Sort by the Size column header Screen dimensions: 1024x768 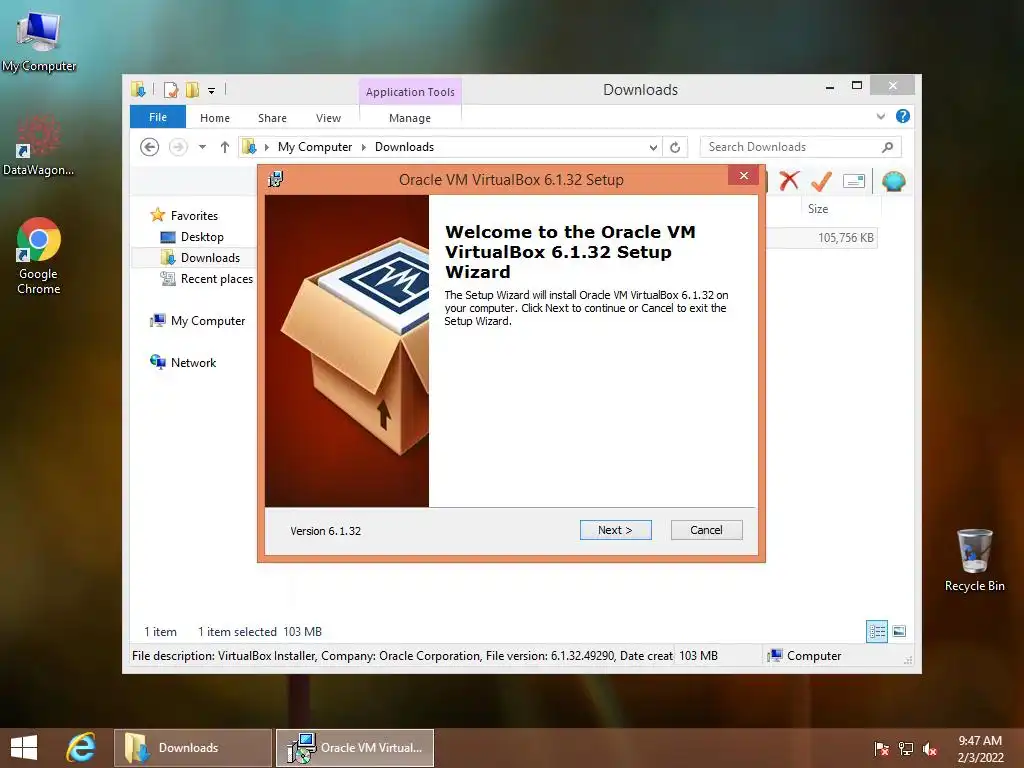click(x=818, y=209)
